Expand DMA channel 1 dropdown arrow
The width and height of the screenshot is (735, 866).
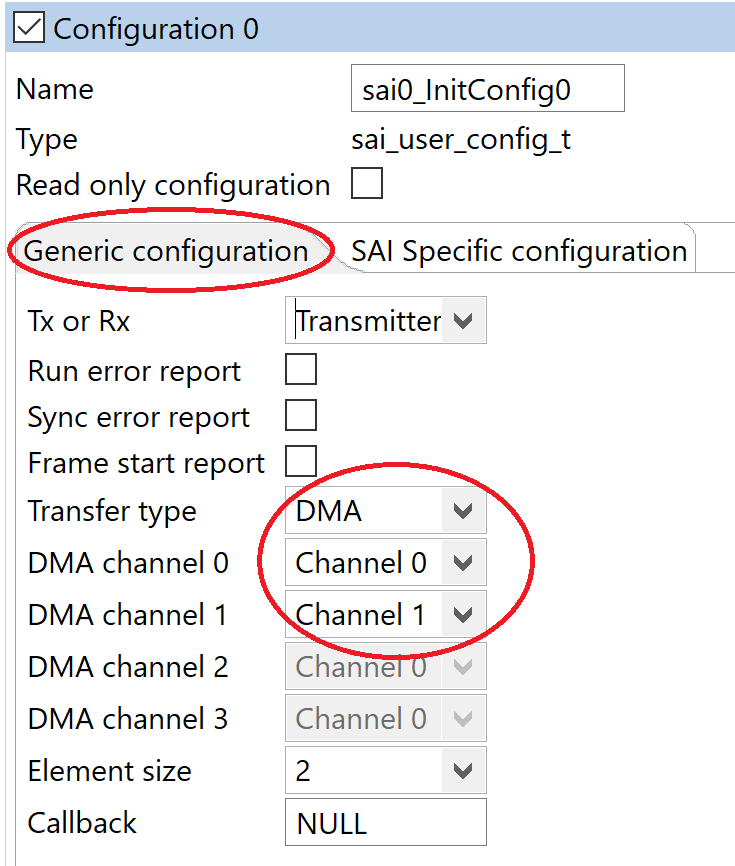(x=463, y=615)
